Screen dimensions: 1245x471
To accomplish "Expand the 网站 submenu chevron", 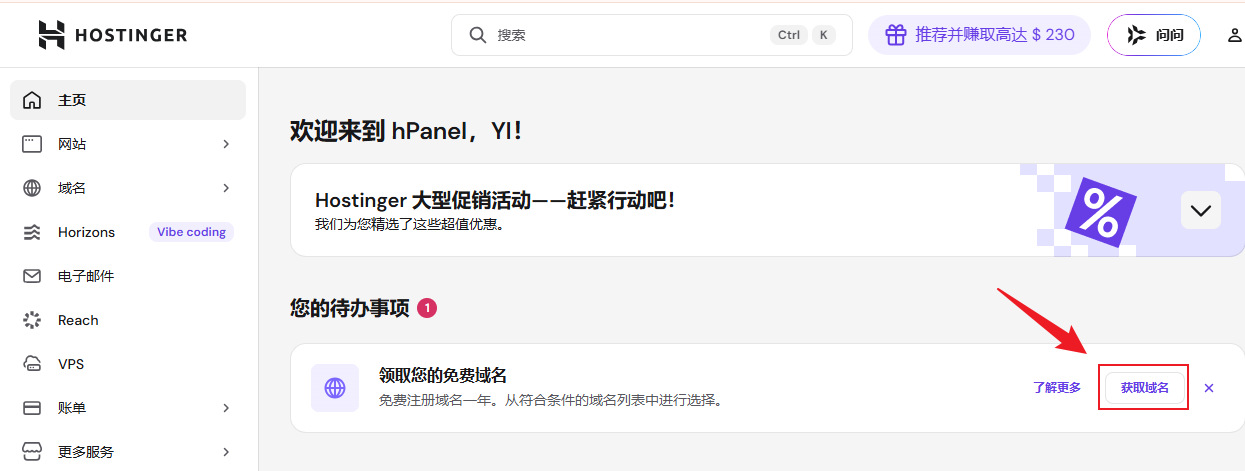I will [x=226, y=144].
